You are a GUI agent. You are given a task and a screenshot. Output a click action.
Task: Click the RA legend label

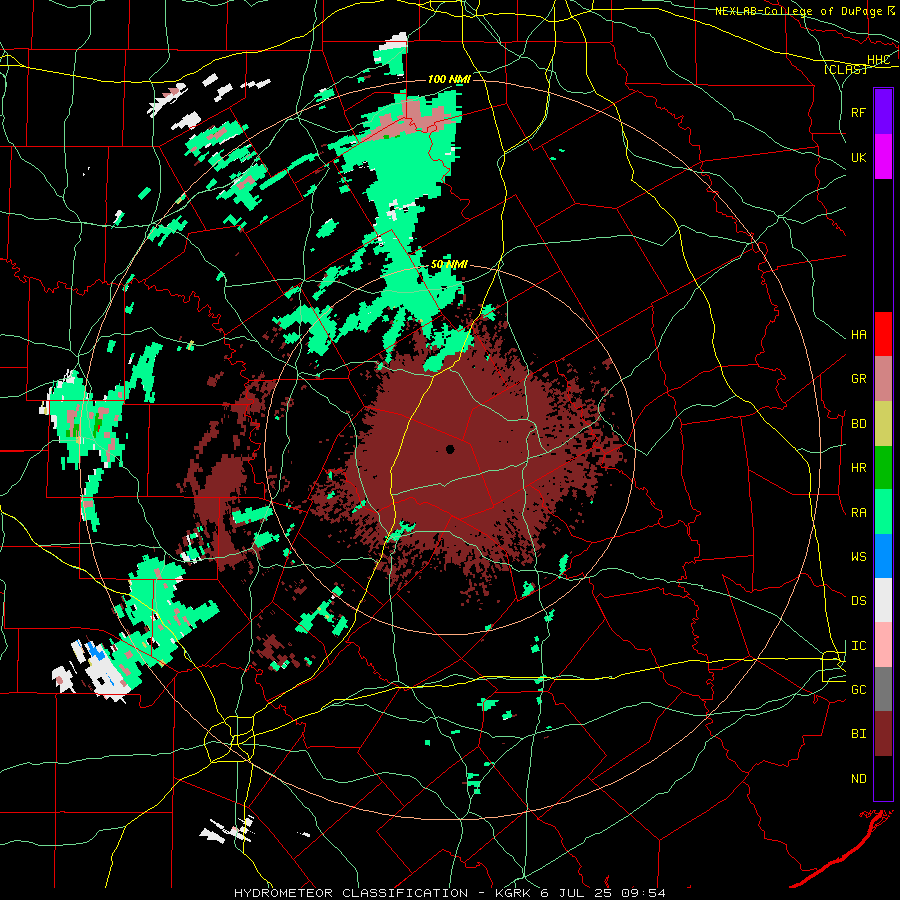pyautogui.click(x=858, y=513)
